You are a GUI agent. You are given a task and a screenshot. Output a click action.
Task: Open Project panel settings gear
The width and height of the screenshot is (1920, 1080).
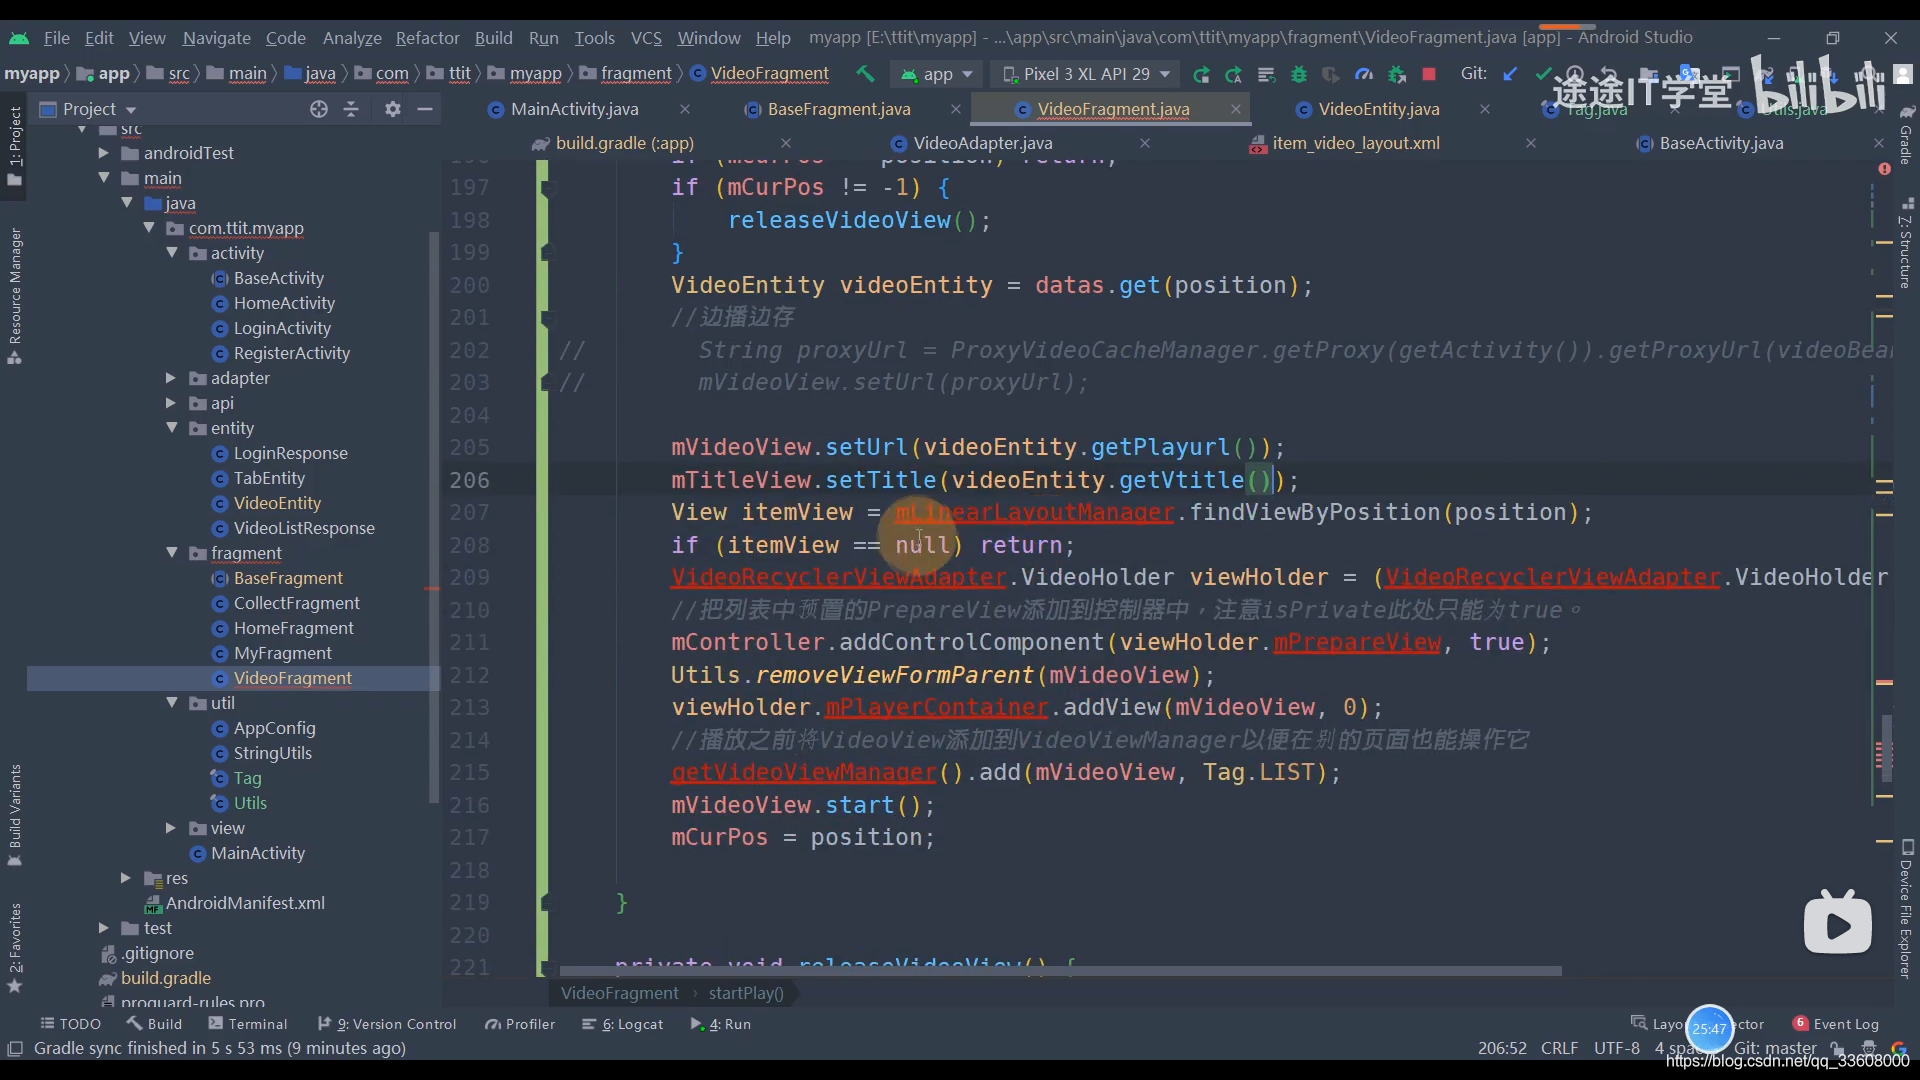[393, 109]
